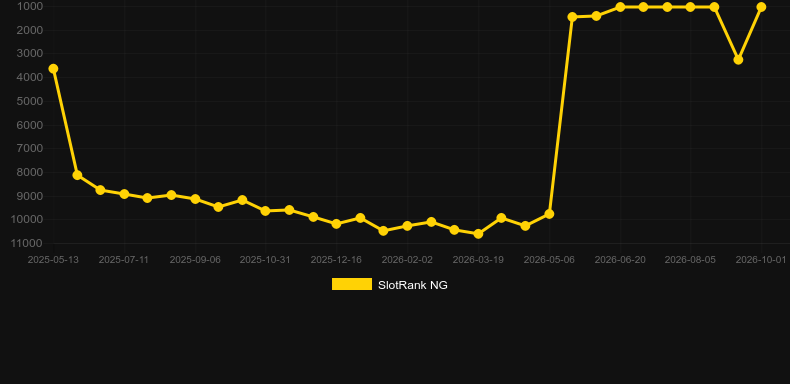Click the y-axis label 6000

[30, 124]
